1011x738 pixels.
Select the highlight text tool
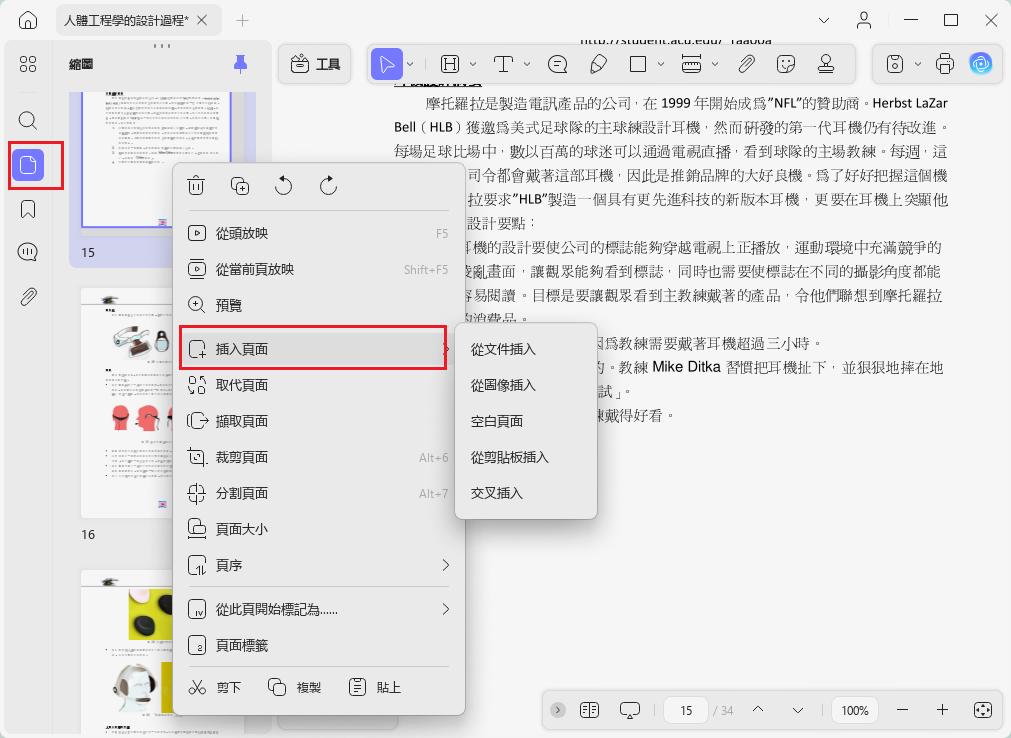(x=449, y=64)
